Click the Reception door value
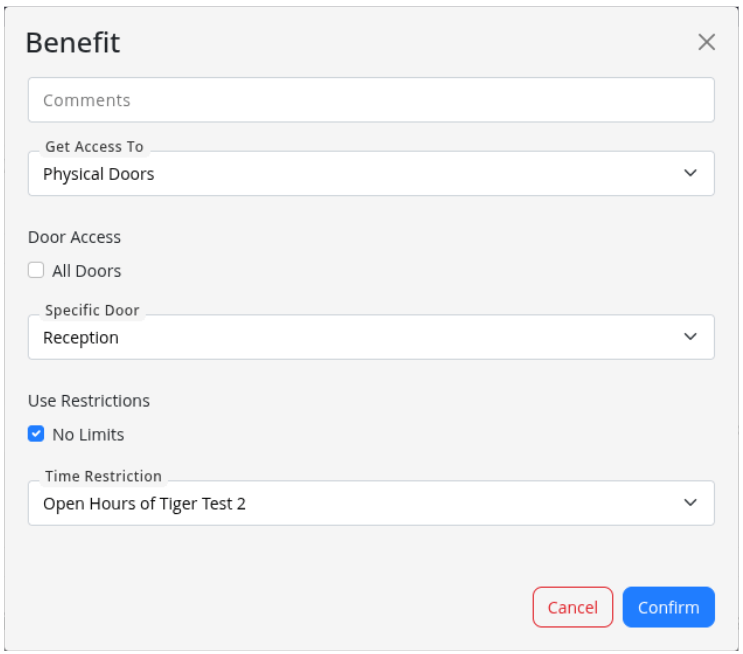Screen dimensions: 743x654 pyautogui.click(x=81, y=338)
